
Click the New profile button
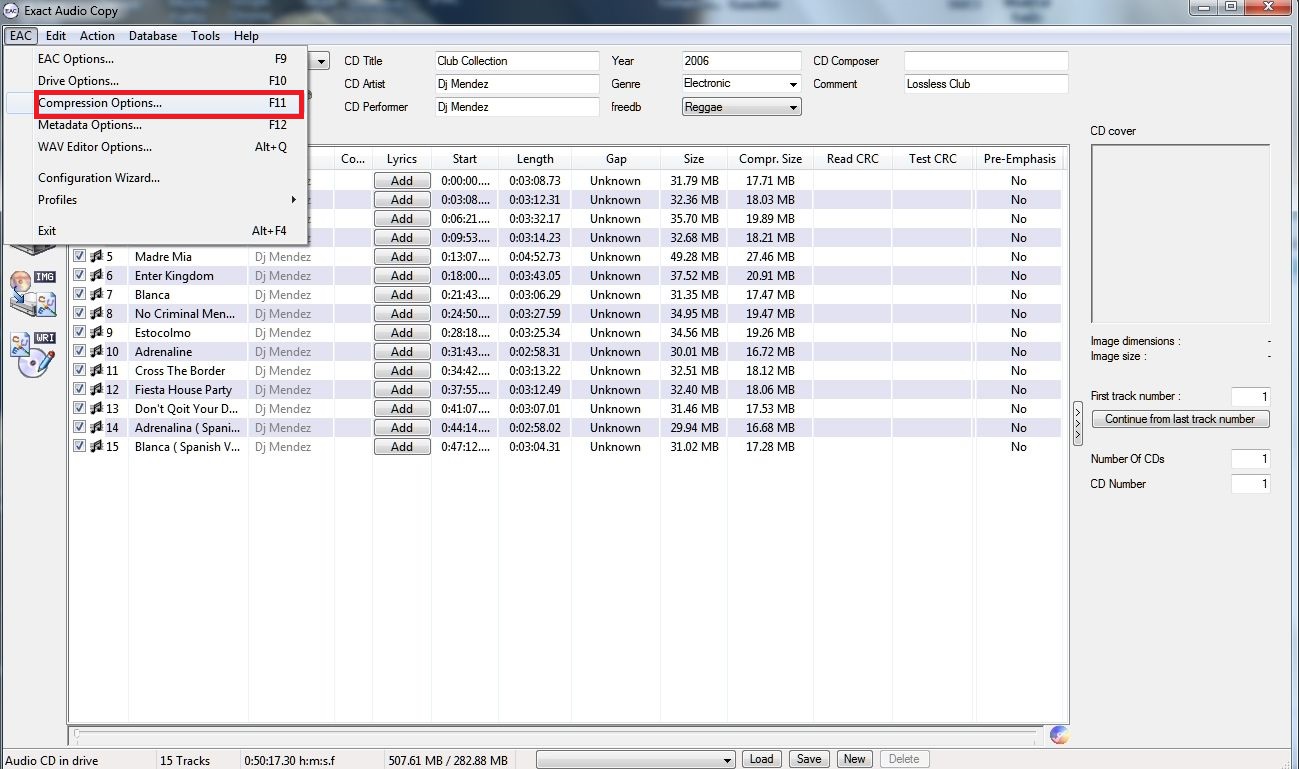click(x=855, y=759)
